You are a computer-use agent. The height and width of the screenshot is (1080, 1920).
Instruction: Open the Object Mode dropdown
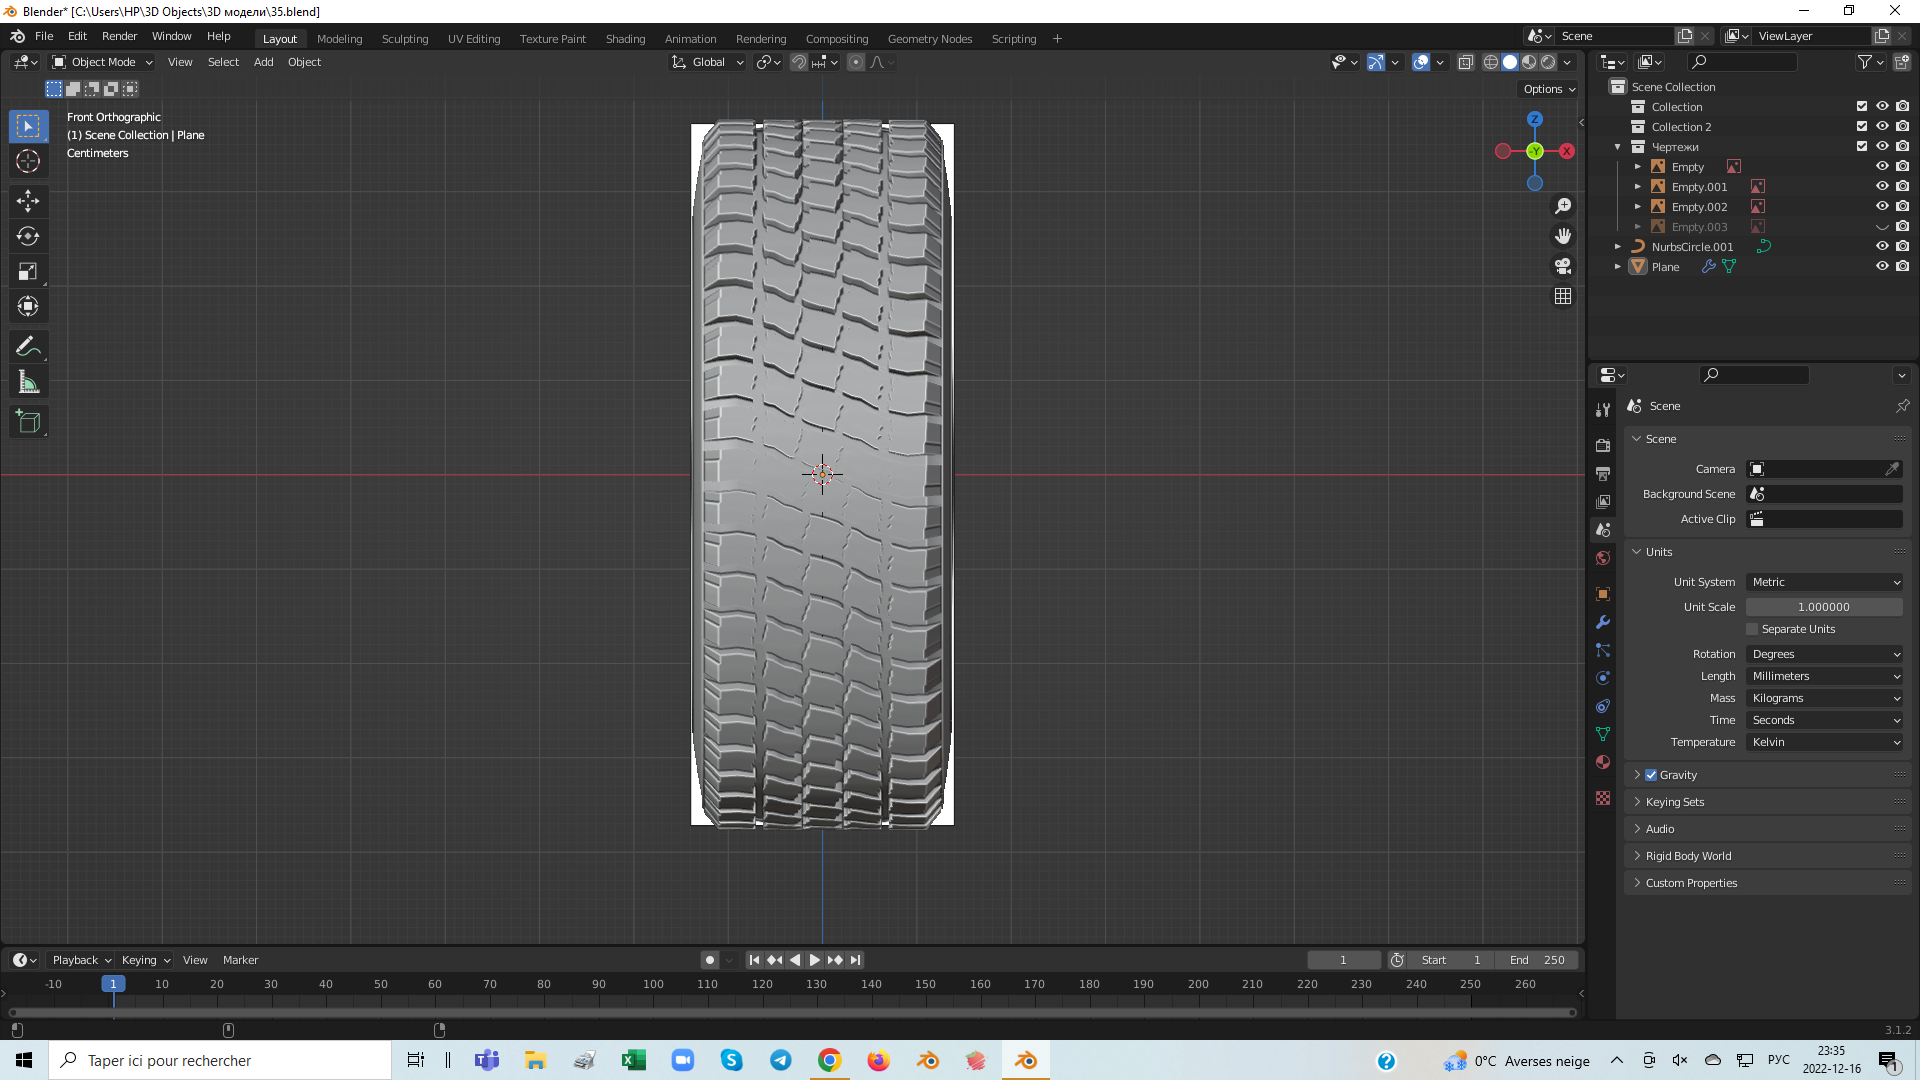click(103, 62)
